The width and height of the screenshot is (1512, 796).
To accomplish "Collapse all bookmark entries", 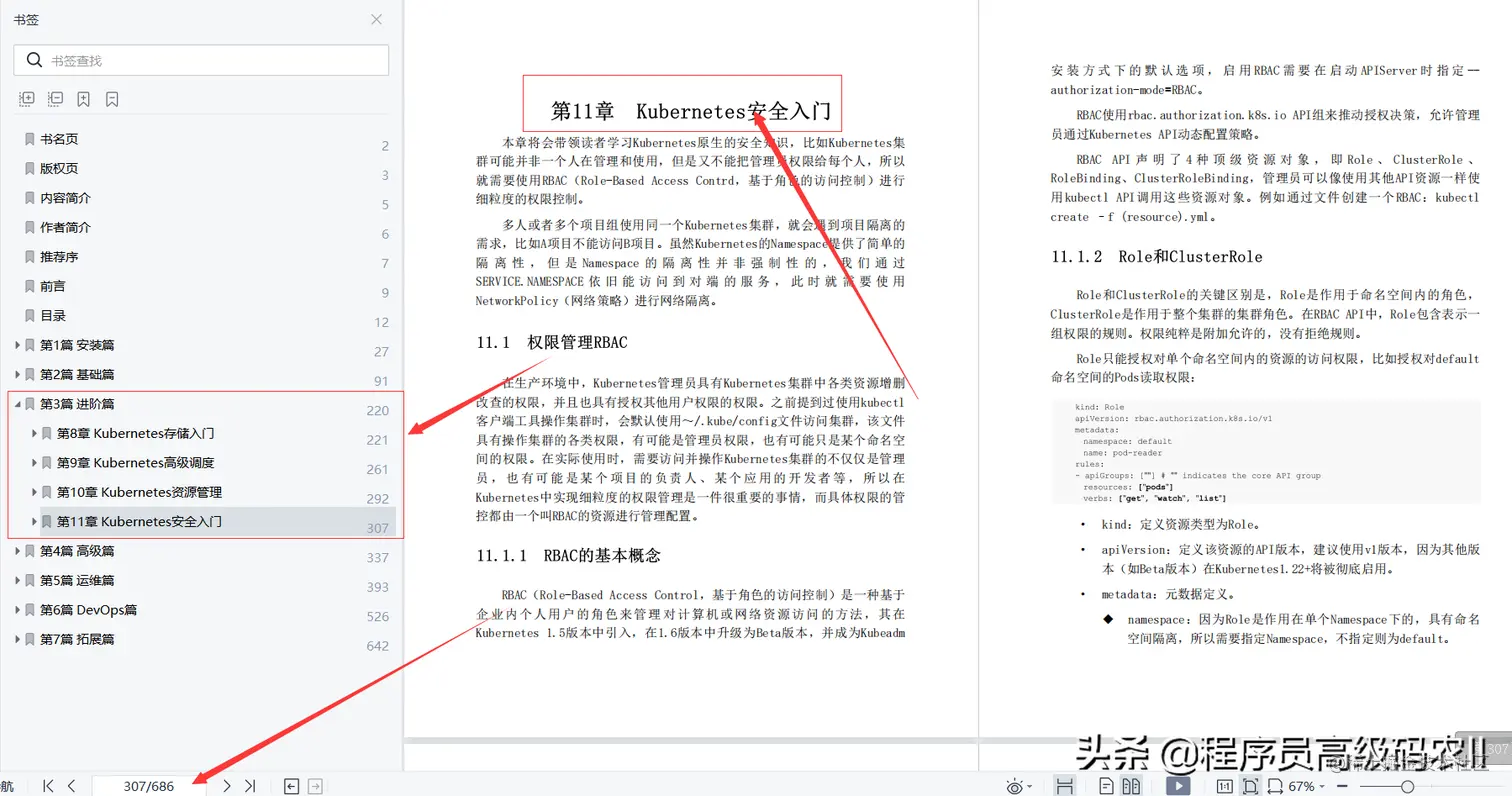I will point(55,98).
